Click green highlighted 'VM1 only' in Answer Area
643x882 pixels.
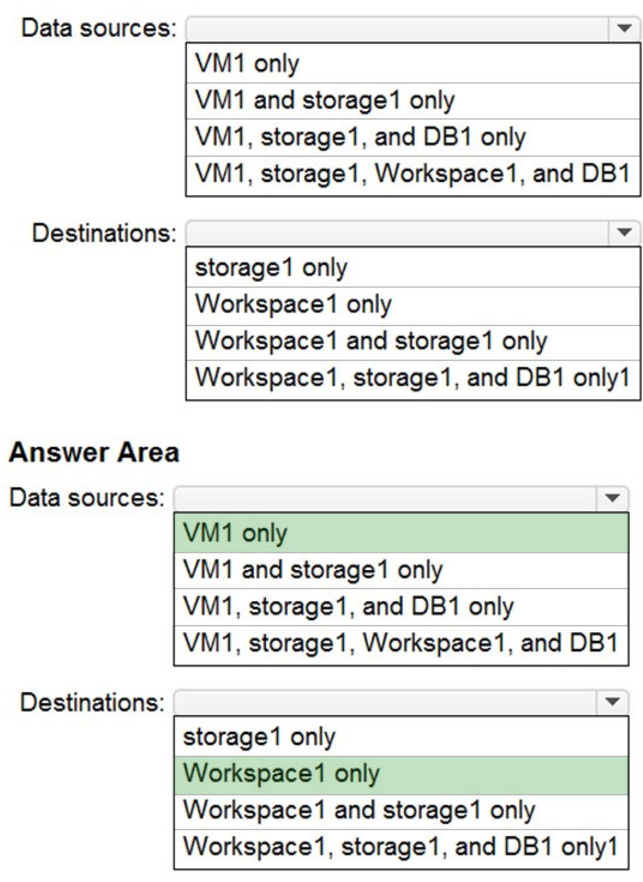[x=400, y=533]
